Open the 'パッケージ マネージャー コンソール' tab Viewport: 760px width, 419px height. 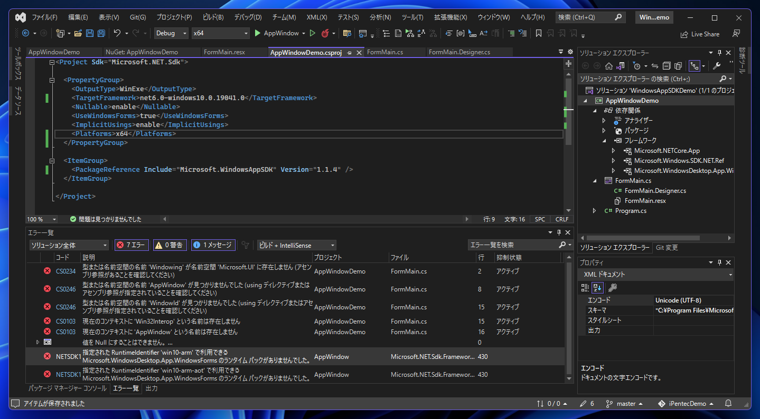coord(67,388)
